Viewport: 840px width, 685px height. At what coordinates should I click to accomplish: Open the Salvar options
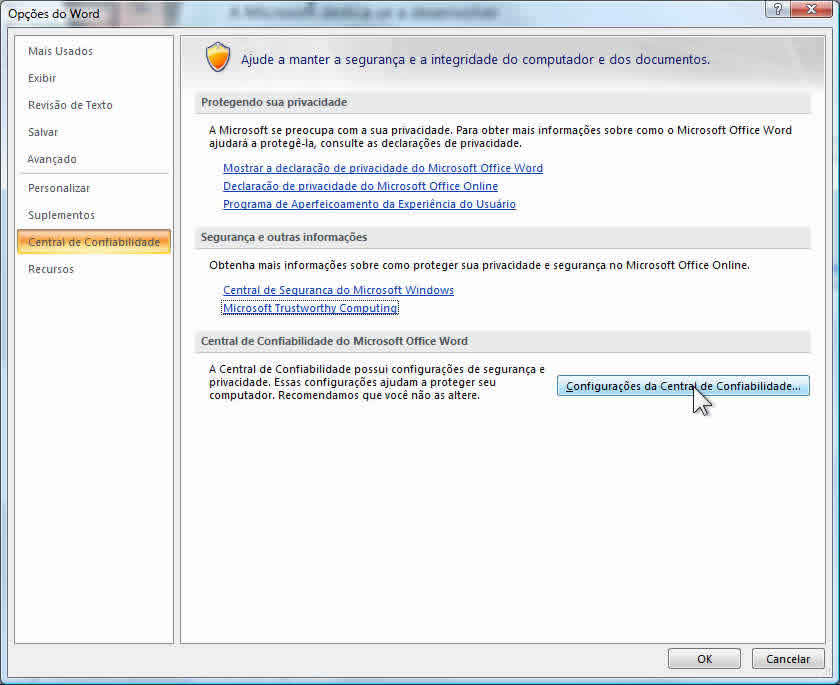43,132
